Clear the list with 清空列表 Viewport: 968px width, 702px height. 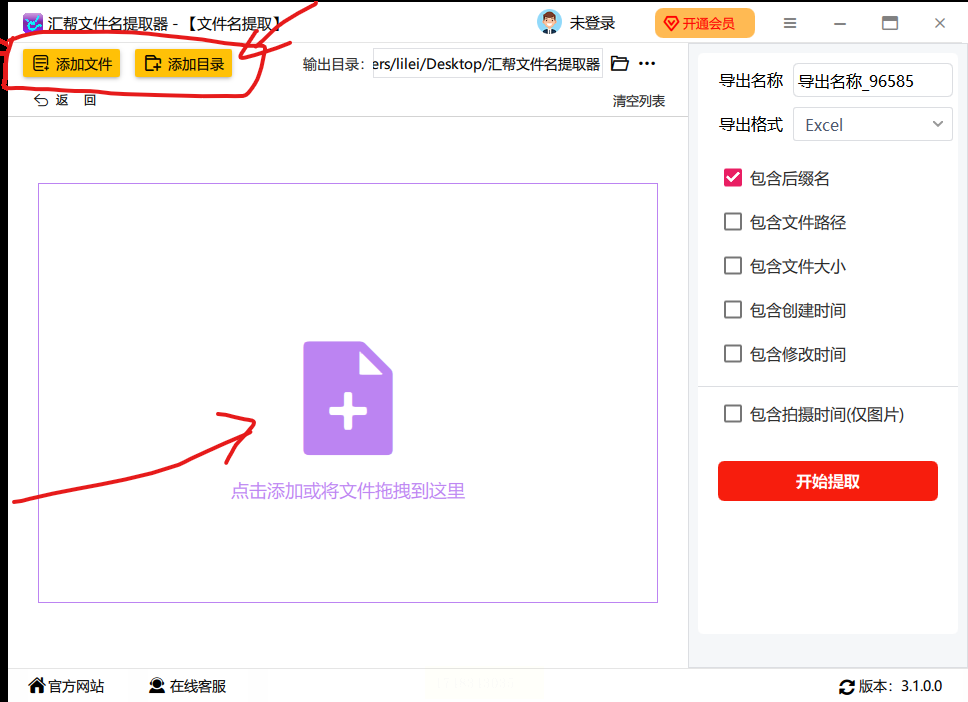[x=638, y=101]
